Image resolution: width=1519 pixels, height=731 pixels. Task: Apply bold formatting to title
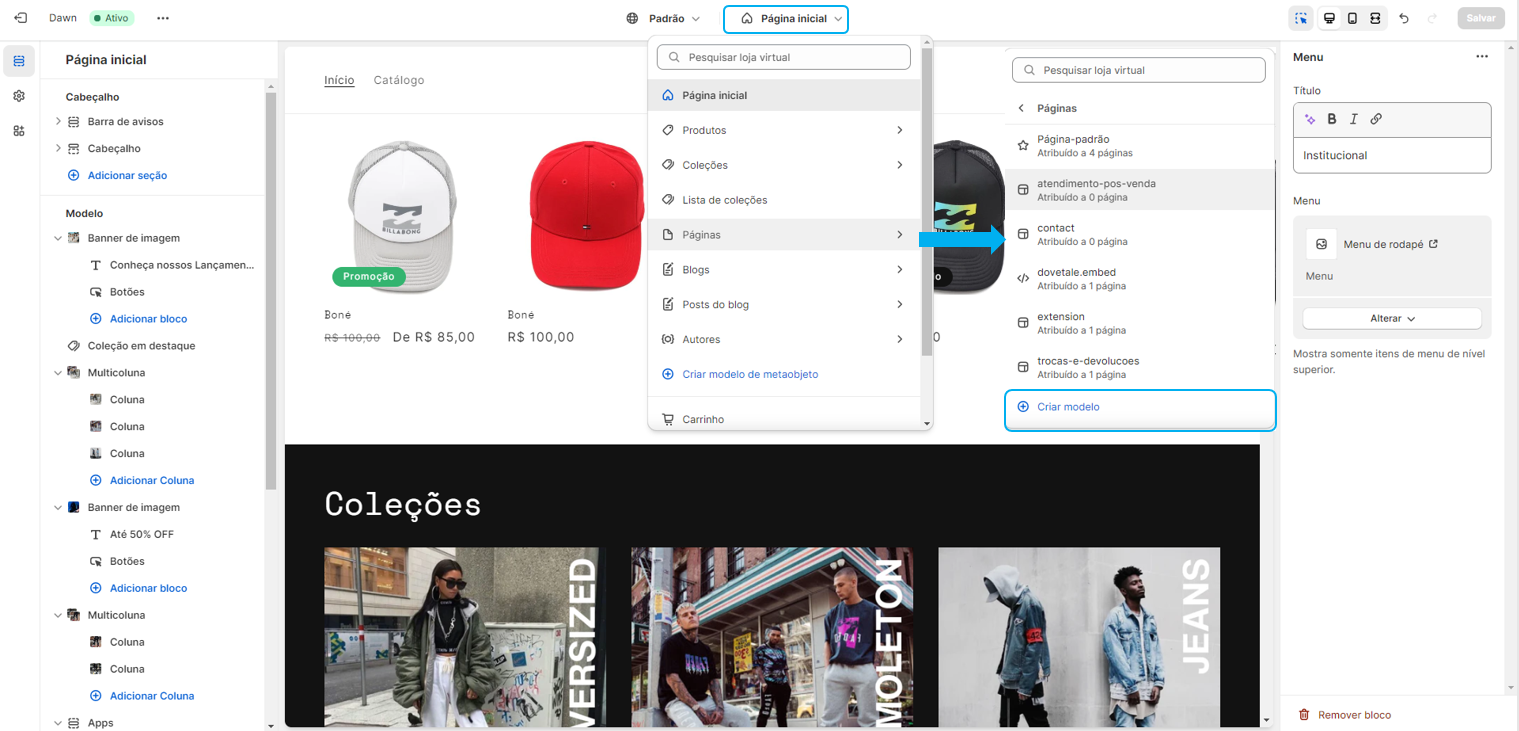click(1332, 119)
